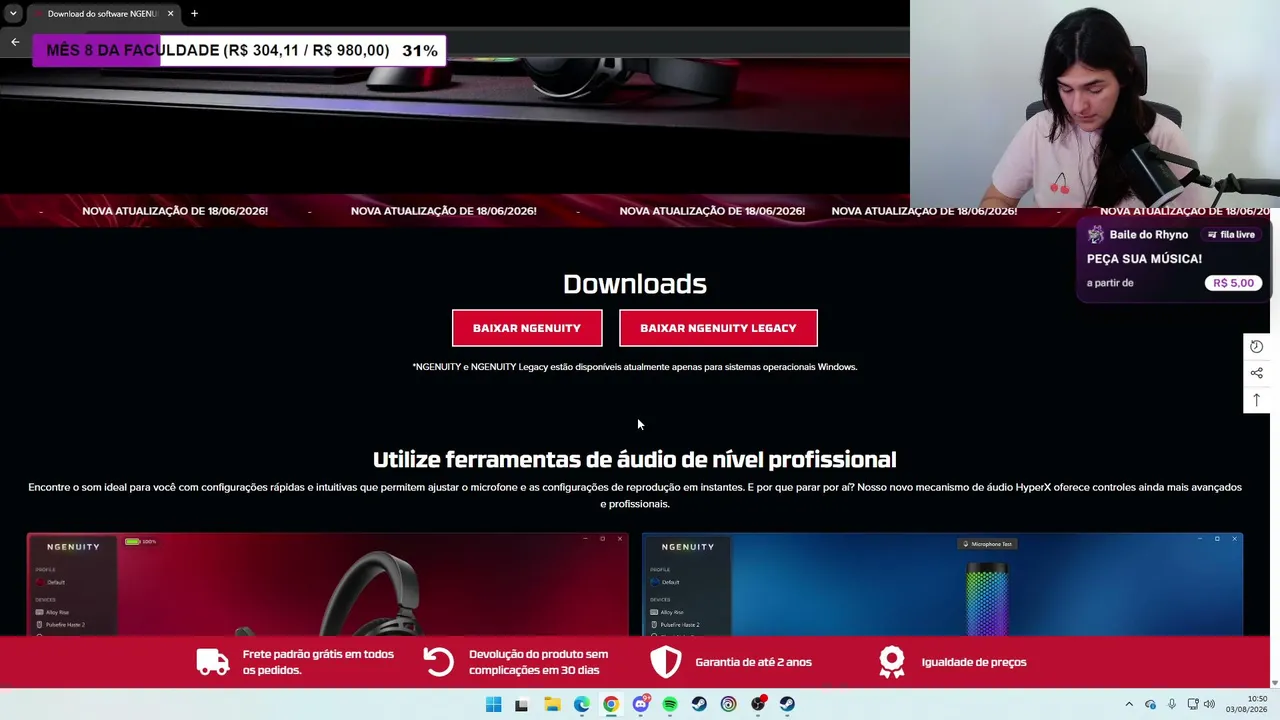Click the back-to-top arrow icon
Image resolution: width=1280 pixels, height=720 pixels.
tap(1257, 400)
